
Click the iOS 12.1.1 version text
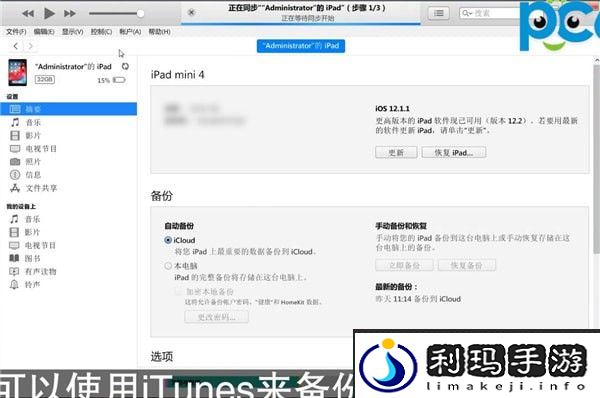pyautogui.click(x=392, y=109)
